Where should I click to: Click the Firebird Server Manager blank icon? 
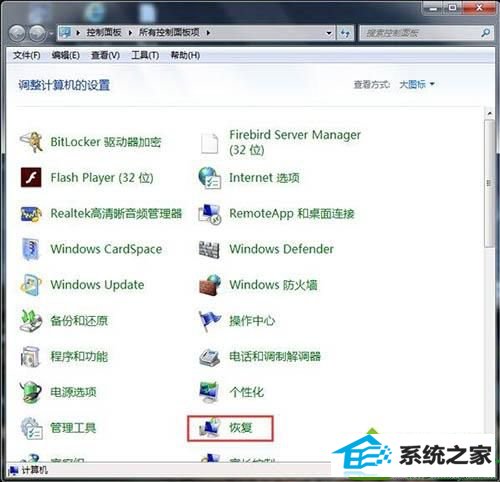tap(209, 143)
